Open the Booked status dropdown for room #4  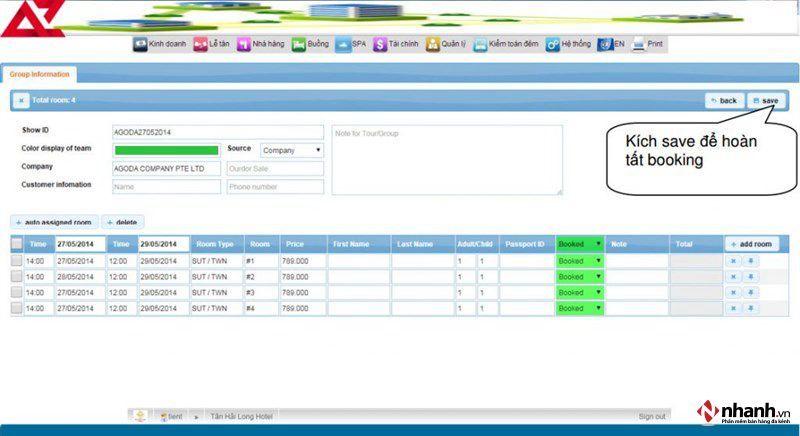point(580,309)
